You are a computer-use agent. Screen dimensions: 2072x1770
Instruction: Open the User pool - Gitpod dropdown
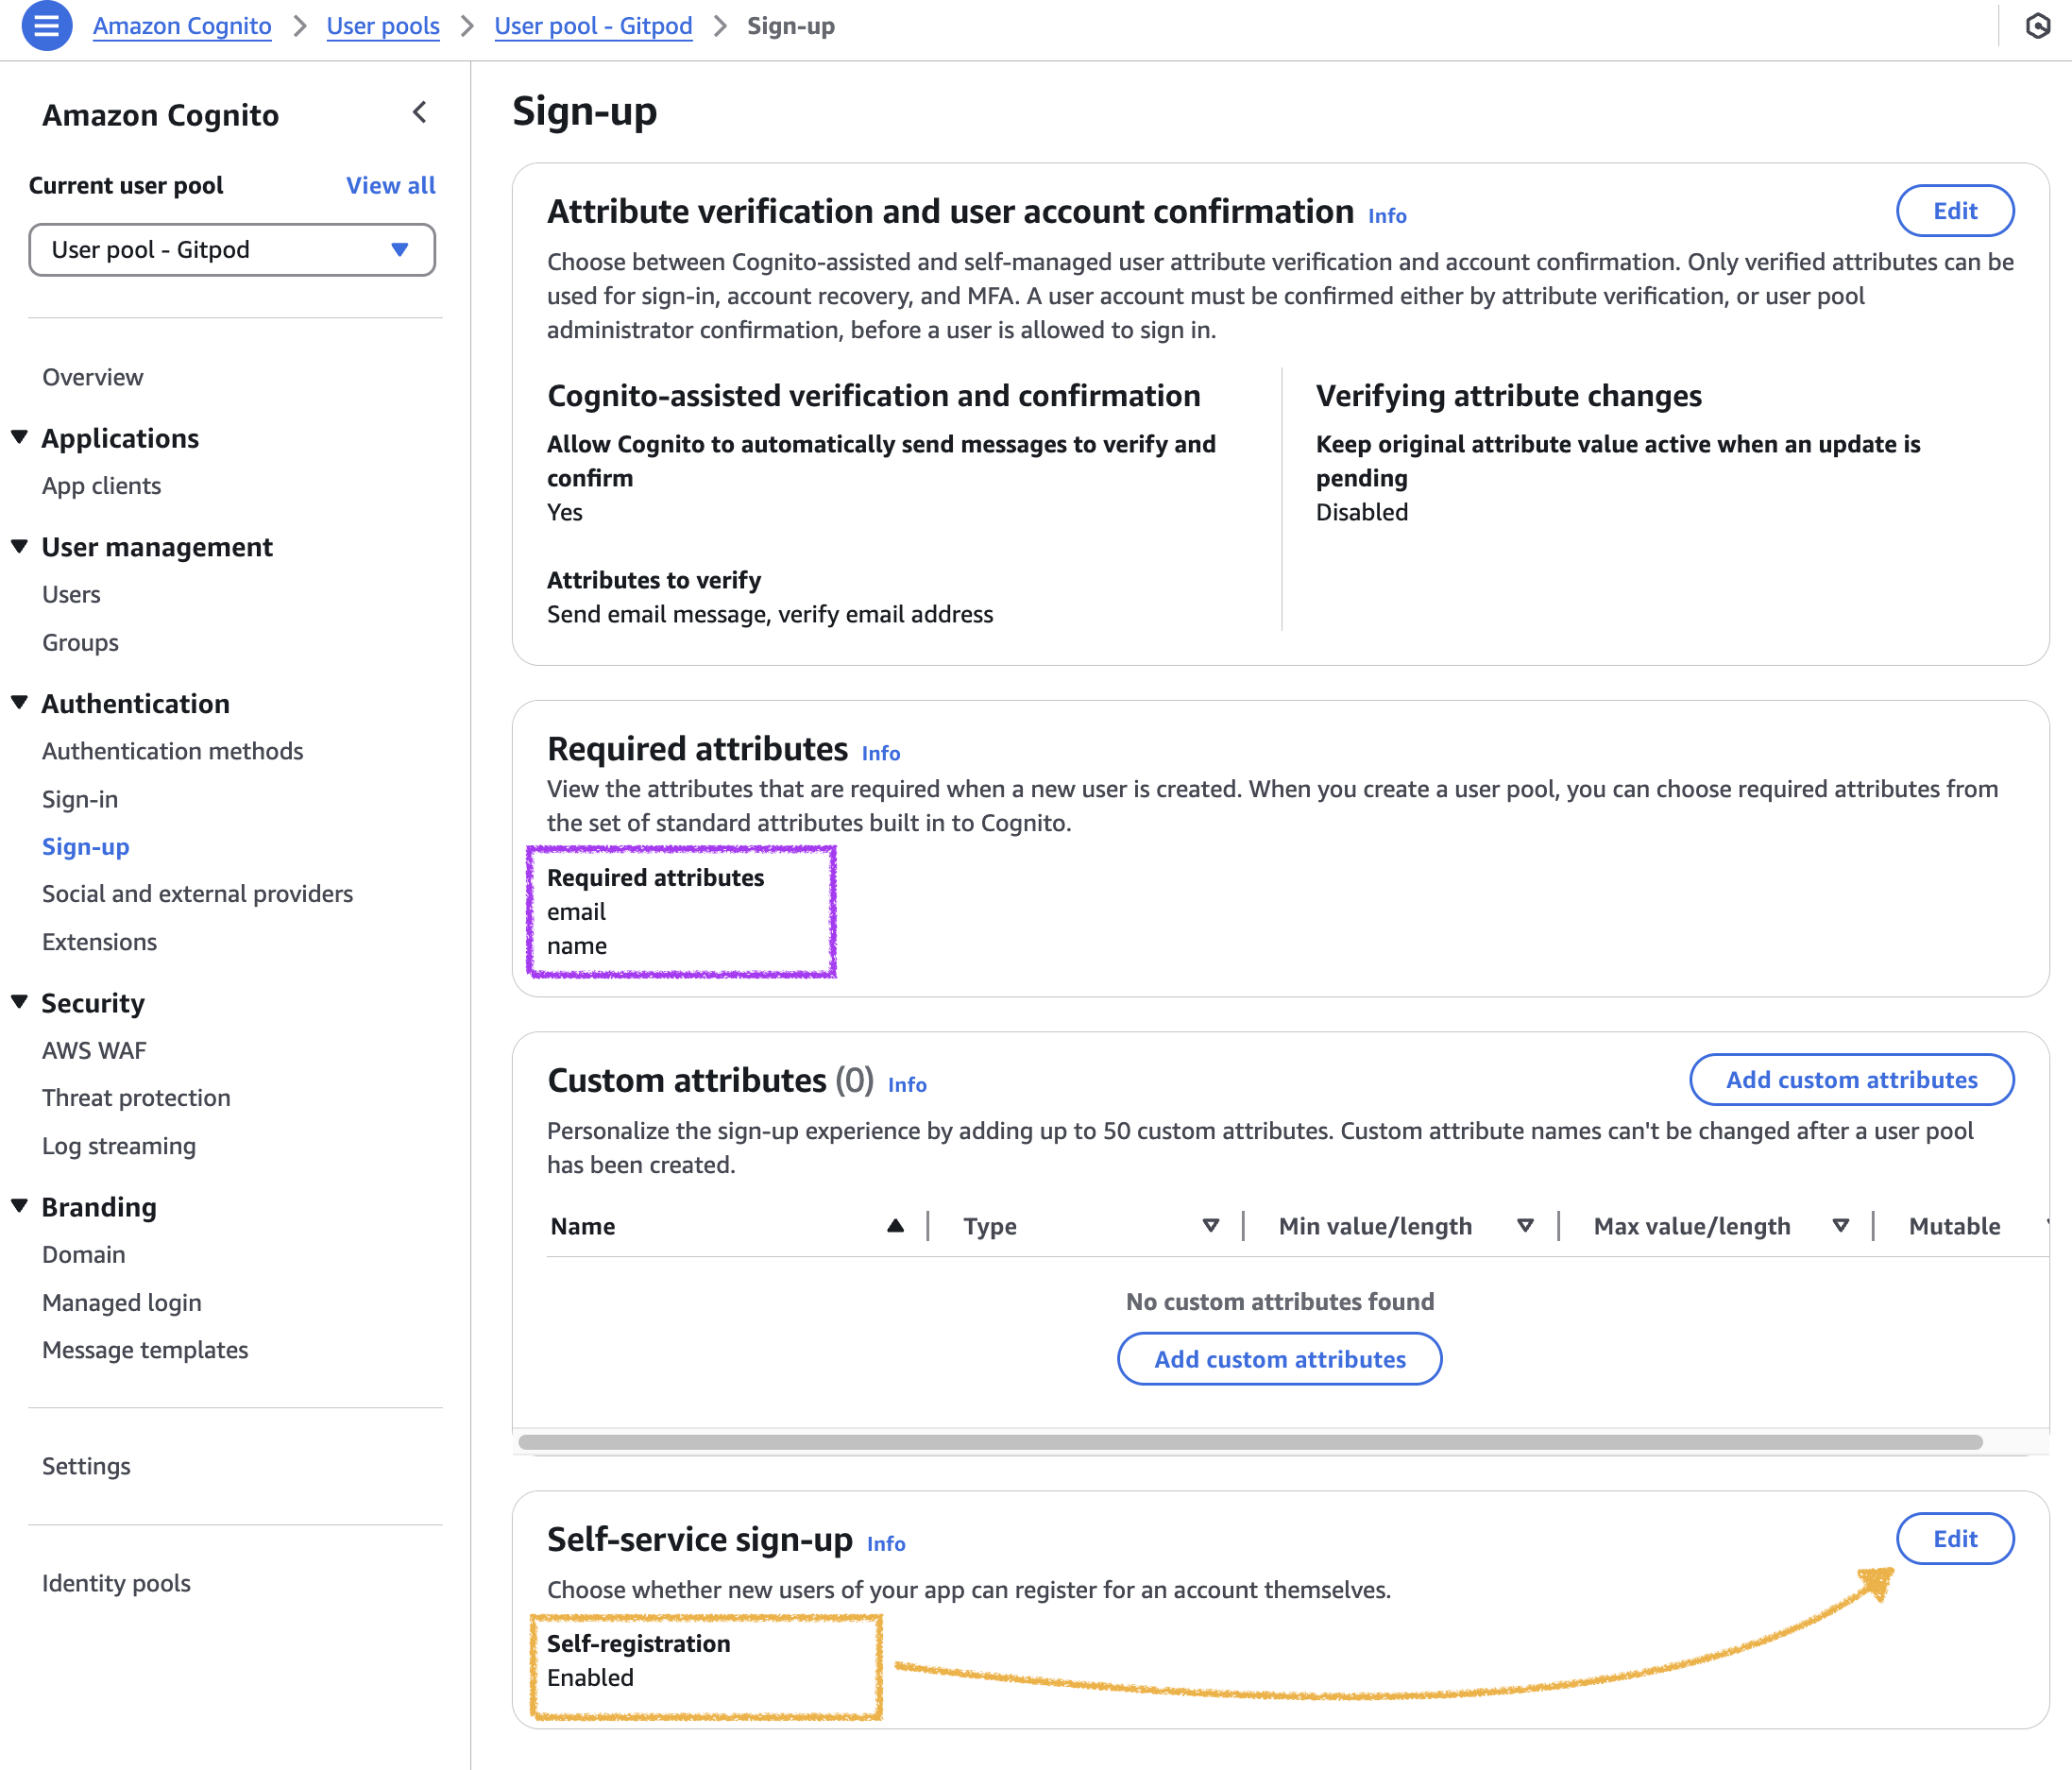(x=232, y=249)
